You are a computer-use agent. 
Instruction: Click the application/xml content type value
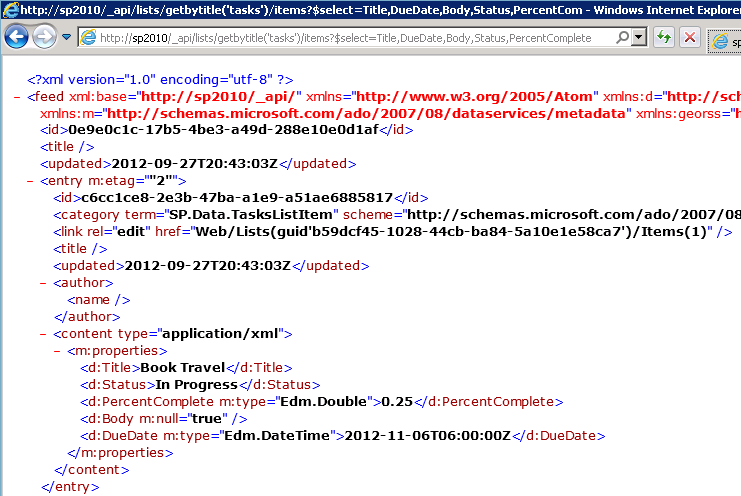[220, 334]
